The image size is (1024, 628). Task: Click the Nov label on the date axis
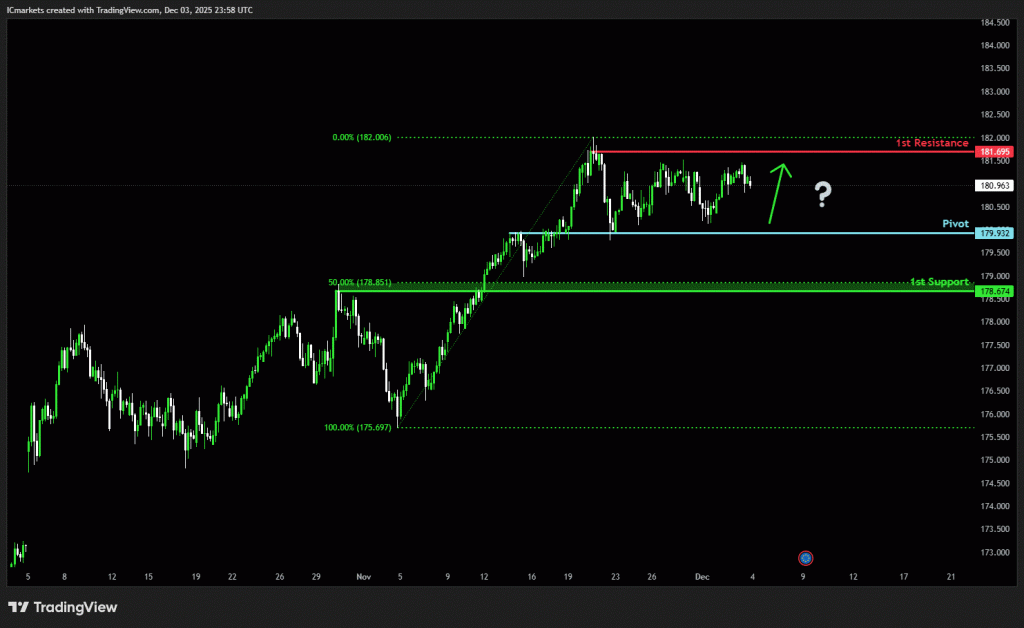[362, 576]
